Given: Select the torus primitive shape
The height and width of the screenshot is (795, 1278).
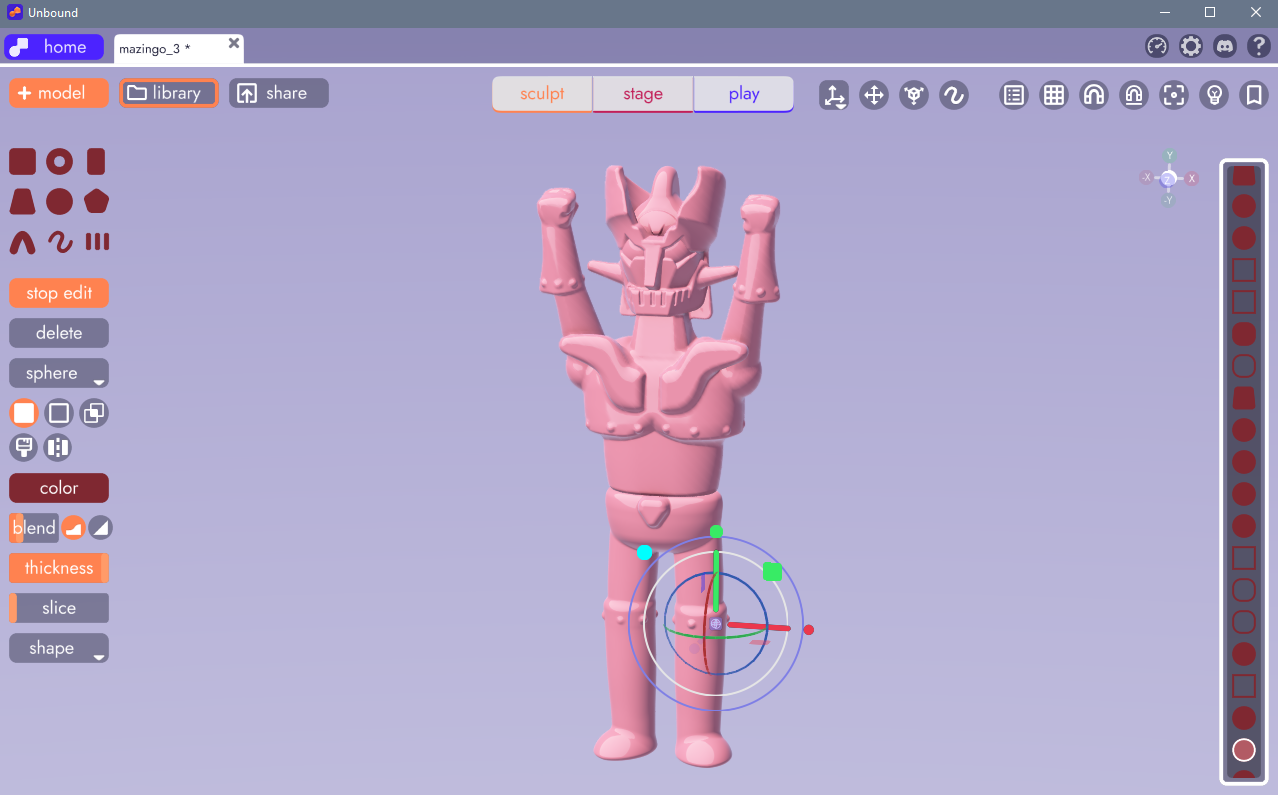Looking at the screenshot, I should tap(60, 162).
